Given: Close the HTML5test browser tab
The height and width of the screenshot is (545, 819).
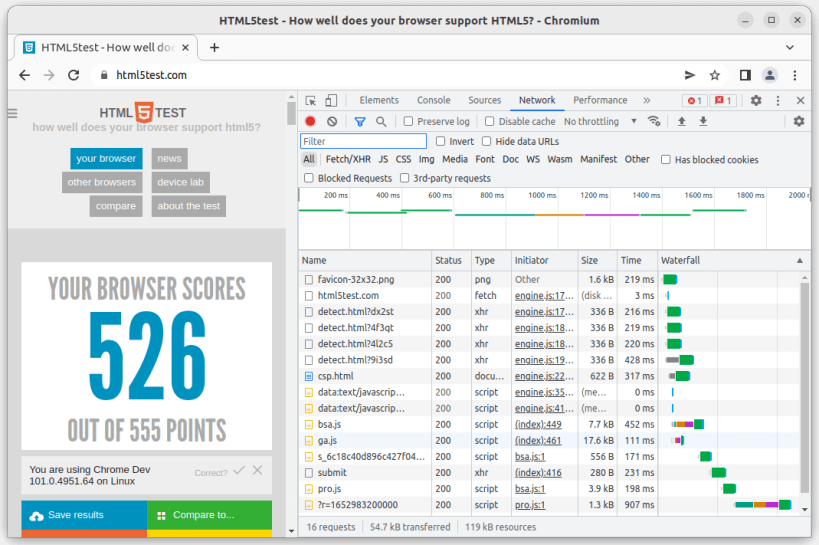Looking at the screenshot, I should (185, 48).
